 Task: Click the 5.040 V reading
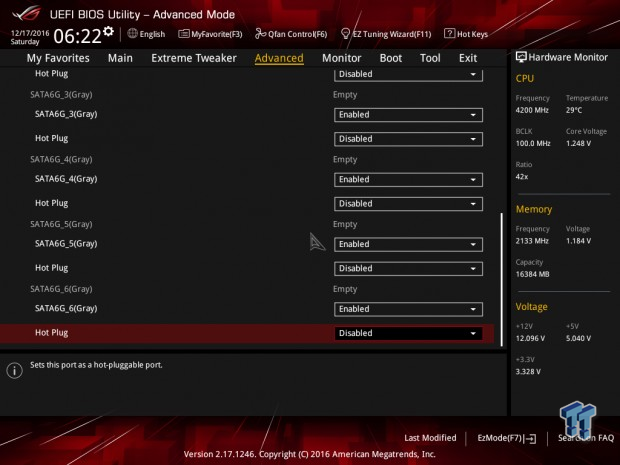(x=578, y=338)
